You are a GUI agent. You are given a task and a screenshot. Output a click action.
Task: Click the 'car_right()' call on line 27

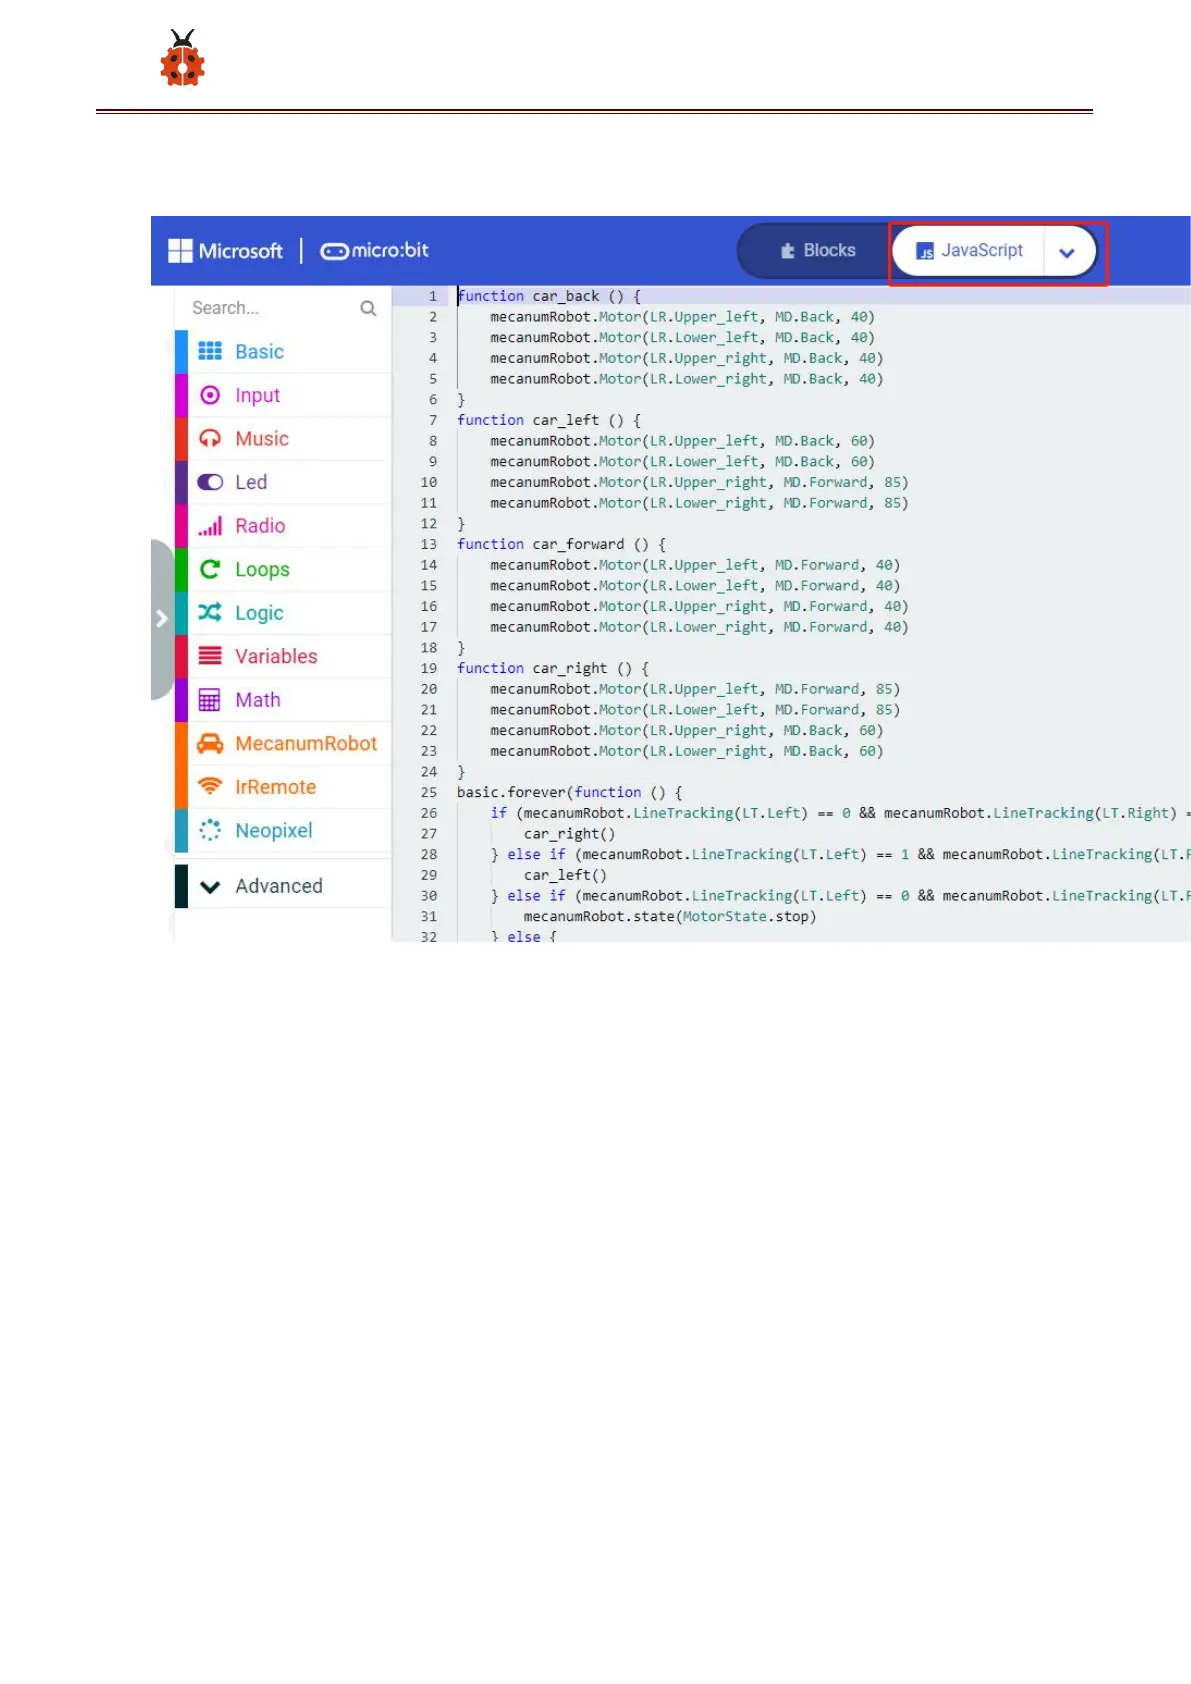point(570,834)
